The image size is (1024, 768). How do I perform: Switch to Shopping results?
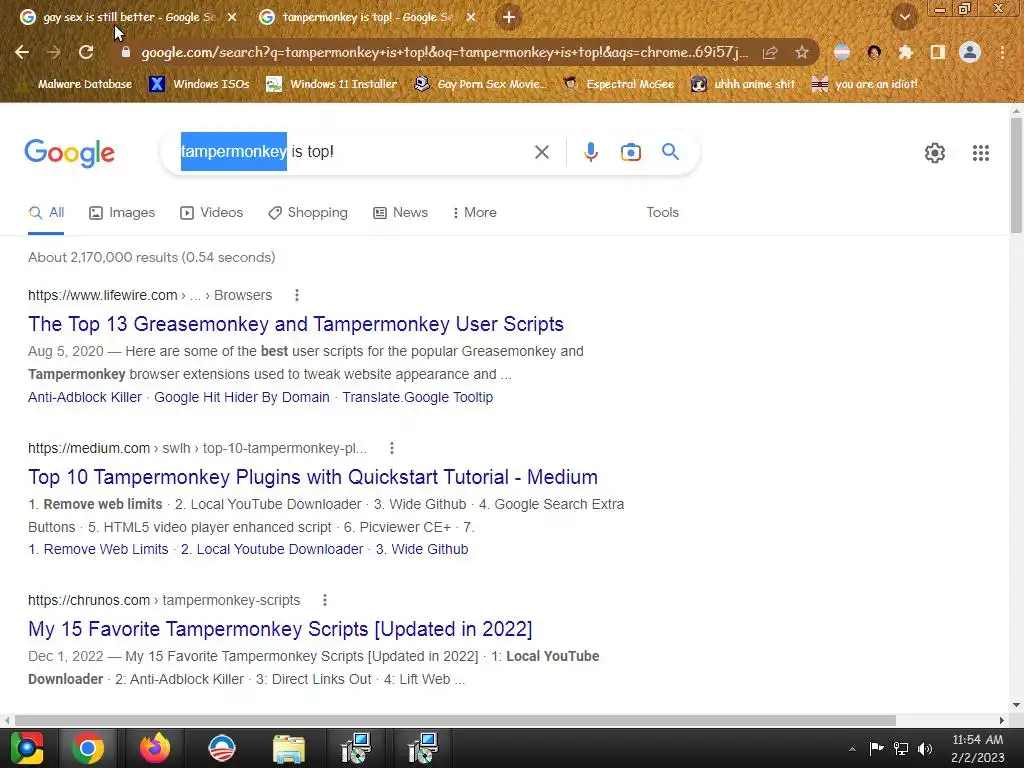308,212
